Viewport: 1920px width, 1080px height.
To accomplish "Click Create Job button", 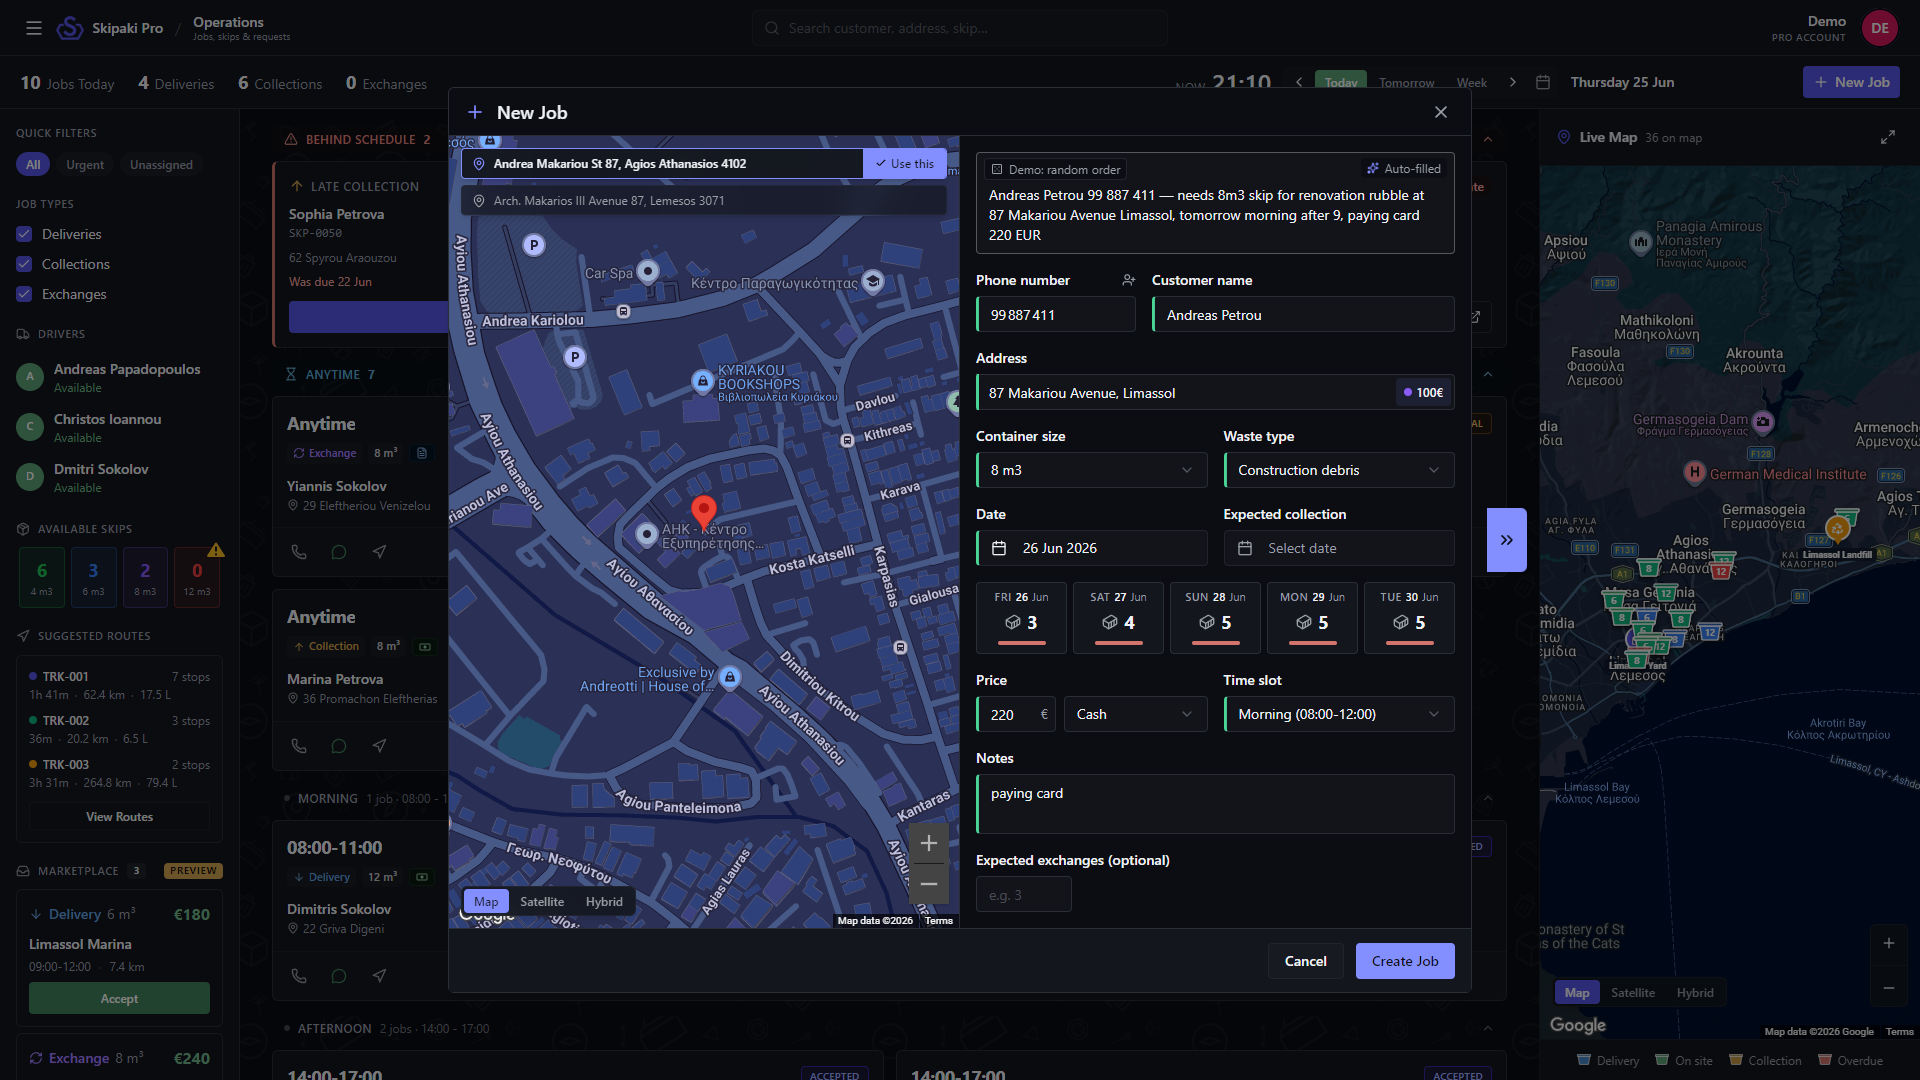I will (1405, 961).
